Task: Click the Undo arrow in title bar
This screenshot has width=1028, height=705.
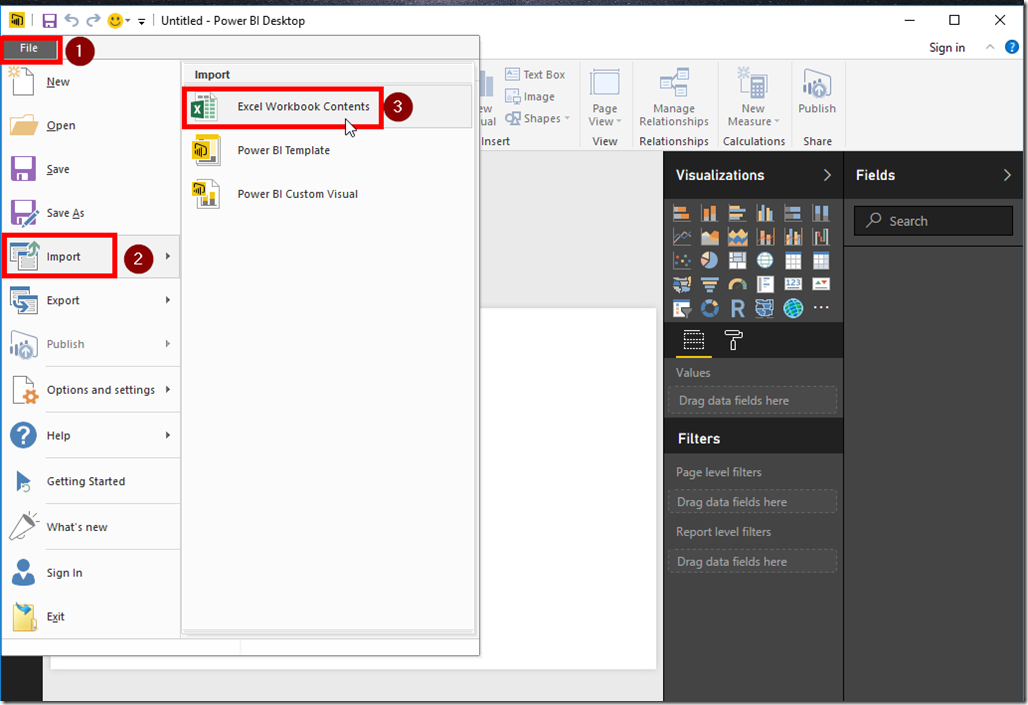Action: (71, 20)
